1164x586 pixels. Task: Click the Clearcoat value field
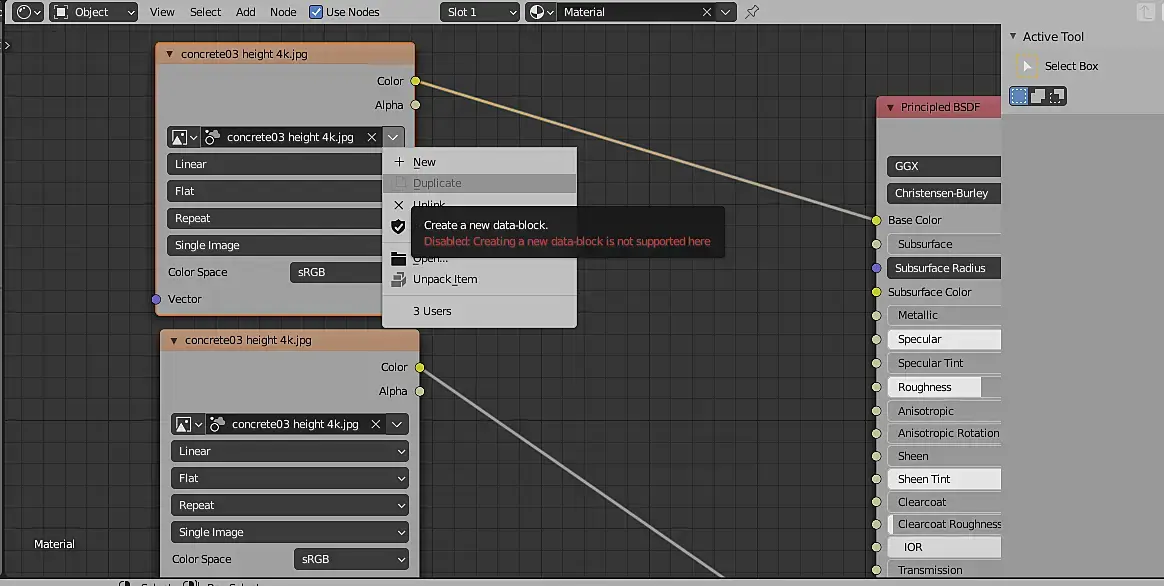click(944, 502)
